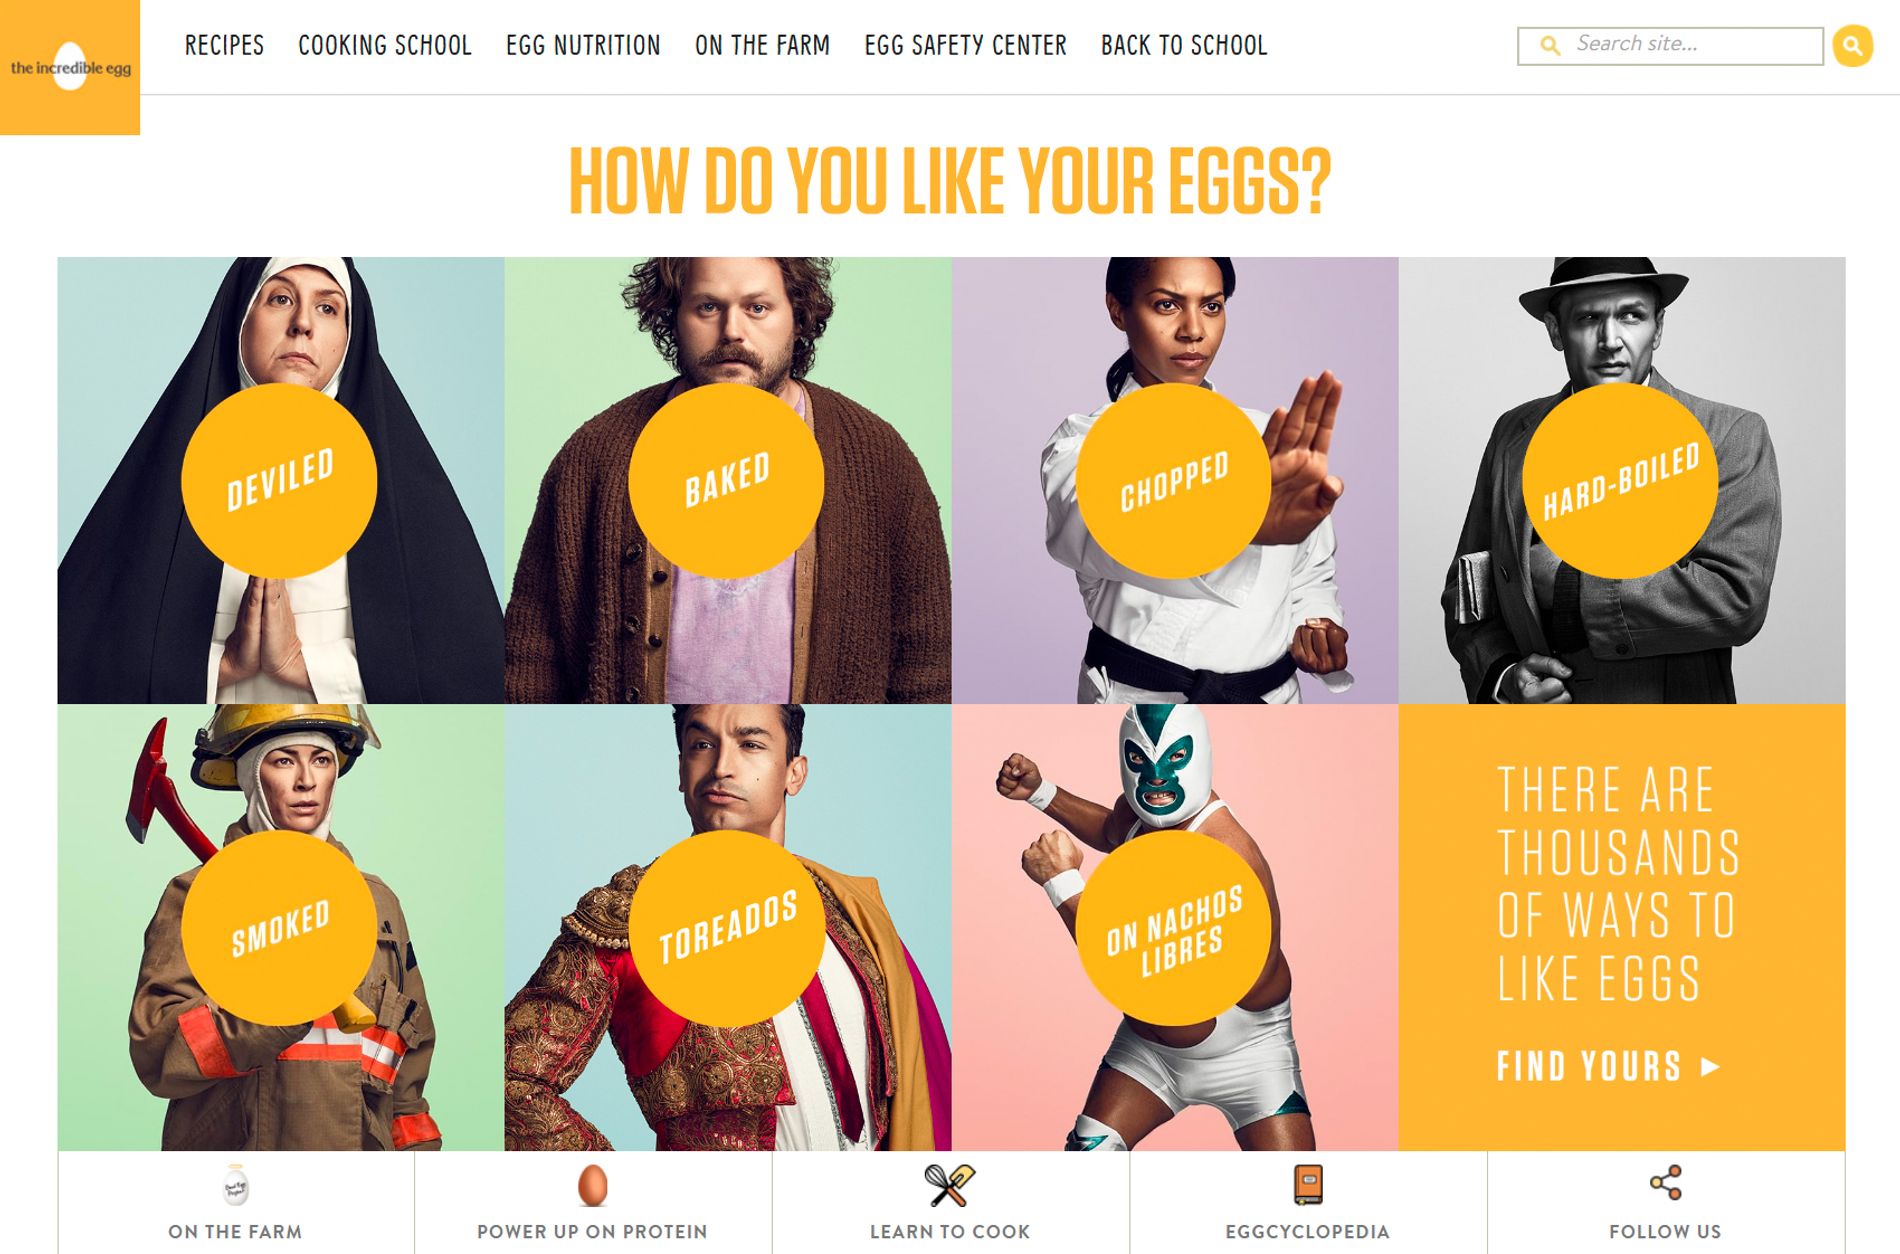Pick the Smoked firefighter tile
The image size is (1900, 1254).
(x=281, y=928)
